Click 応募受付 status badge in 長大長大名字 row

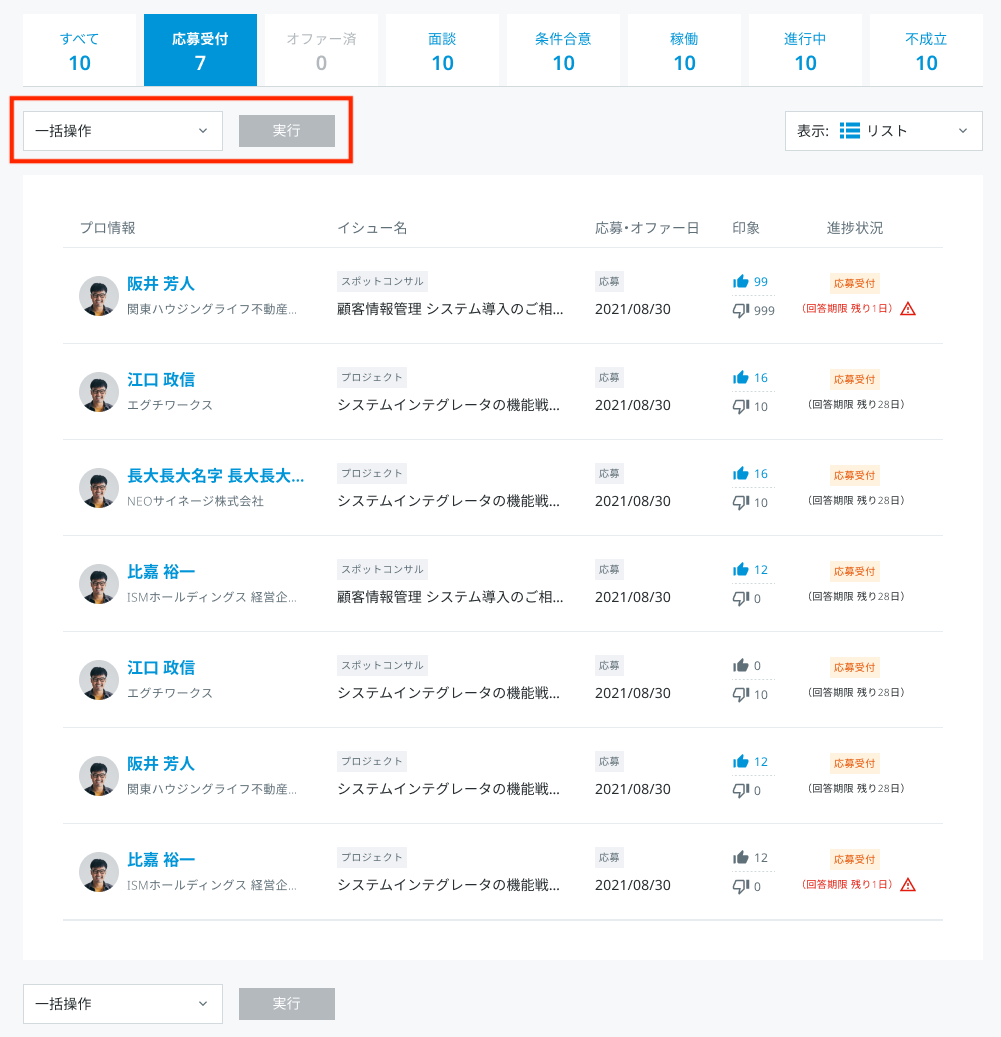(x=854, y=475)
